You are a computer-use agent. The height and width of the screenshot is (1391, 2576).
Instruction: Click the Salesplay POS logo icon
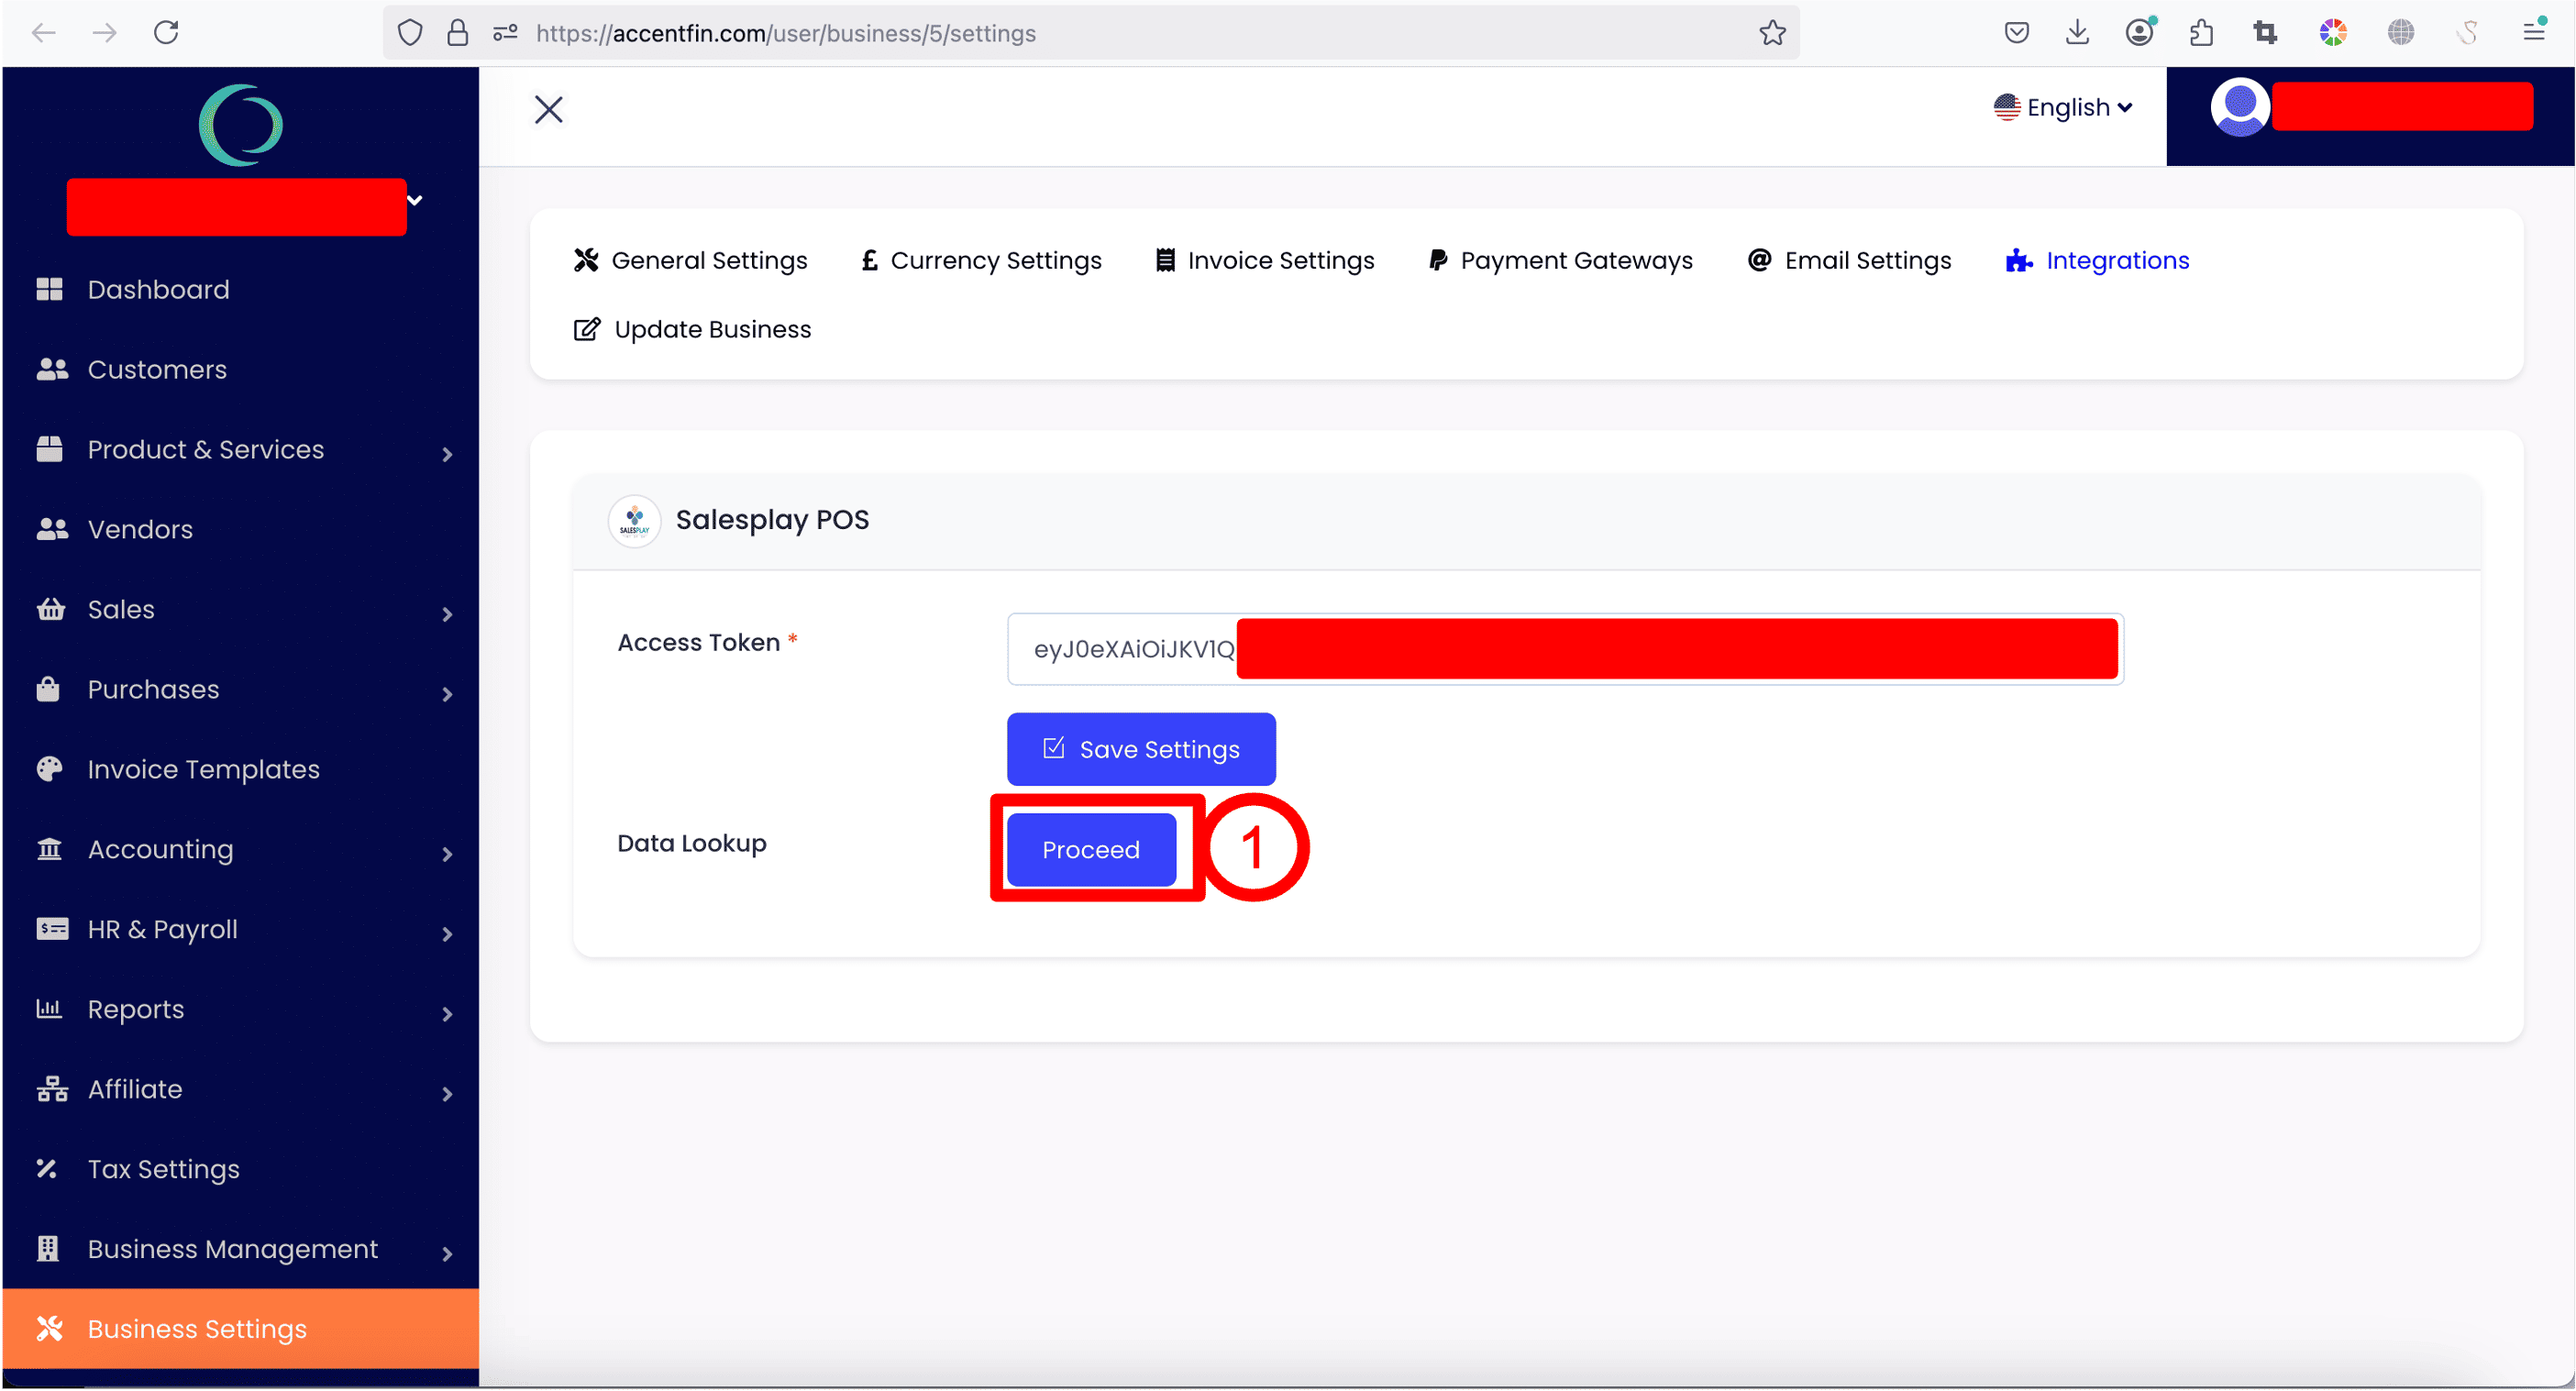coord(634,520)
